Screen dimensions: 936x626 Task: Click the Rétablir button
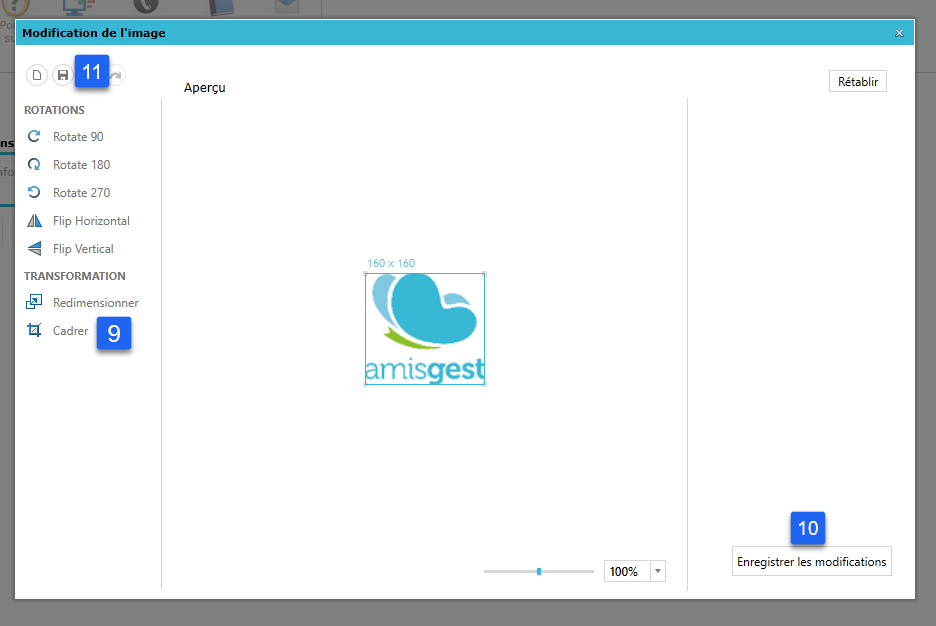[858, 82]
